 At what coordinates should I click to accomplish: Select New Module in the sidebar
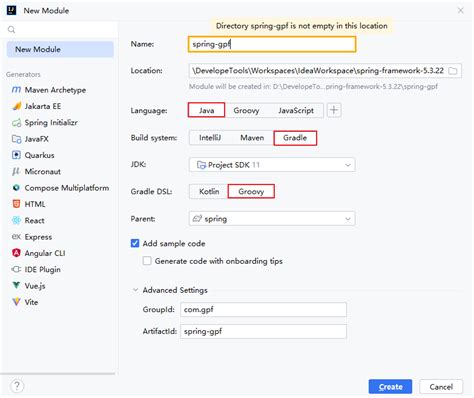point(60,49)
